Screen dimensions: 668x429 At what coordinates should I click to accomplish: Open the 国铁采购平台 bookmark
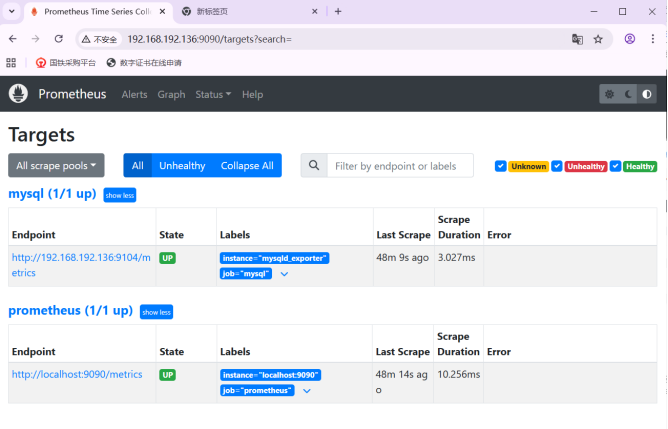point(66,63)
